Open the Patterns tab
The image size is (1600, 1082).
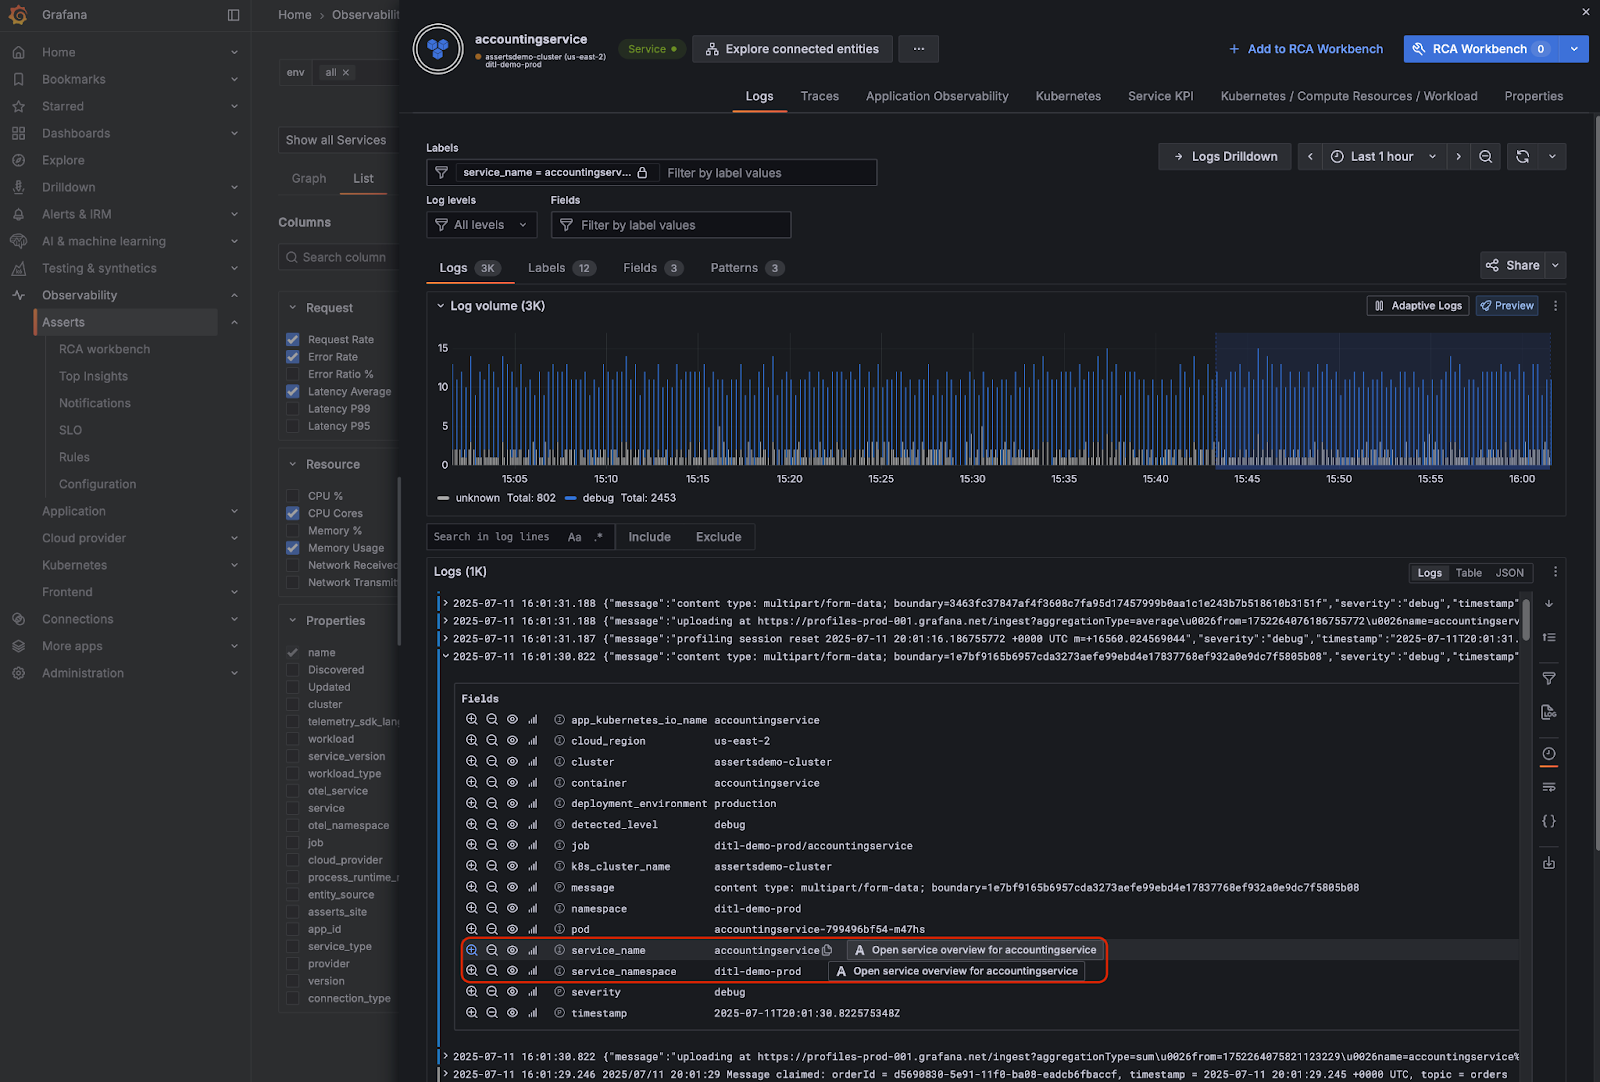[x=734, y=268]
